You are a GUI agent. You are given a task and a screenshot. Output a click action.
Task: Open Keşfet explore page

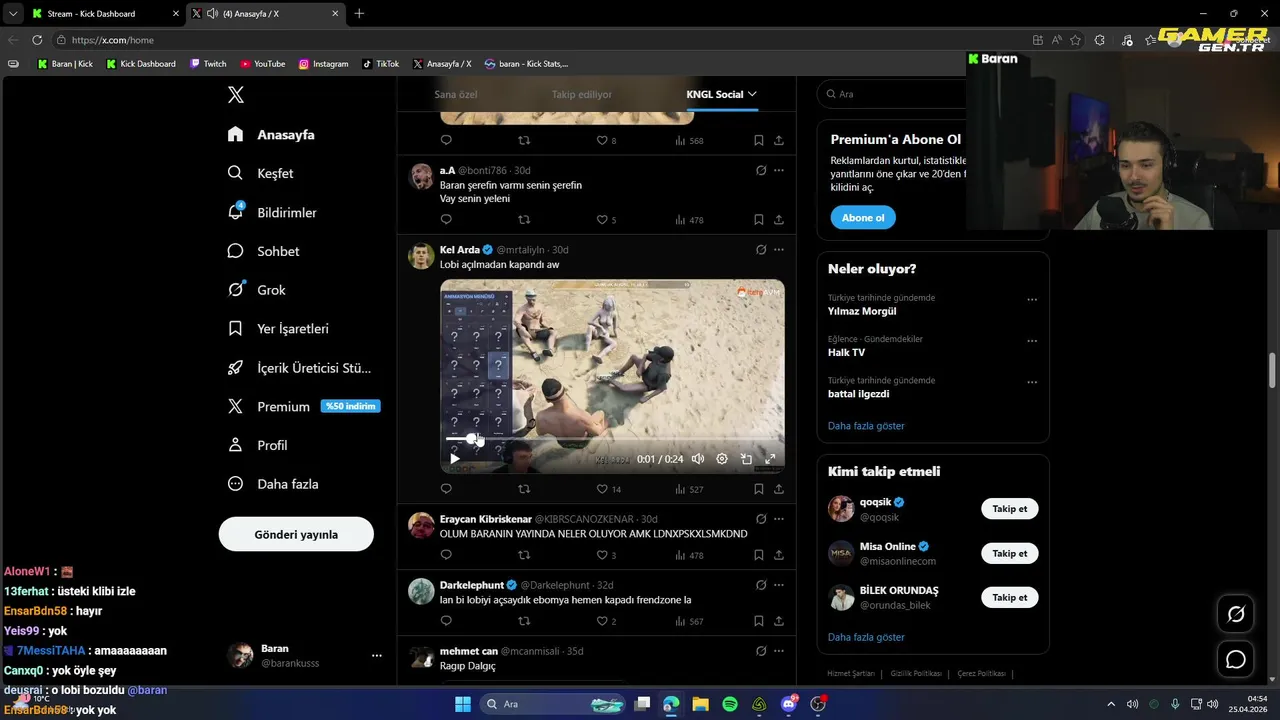coord(260,173)
